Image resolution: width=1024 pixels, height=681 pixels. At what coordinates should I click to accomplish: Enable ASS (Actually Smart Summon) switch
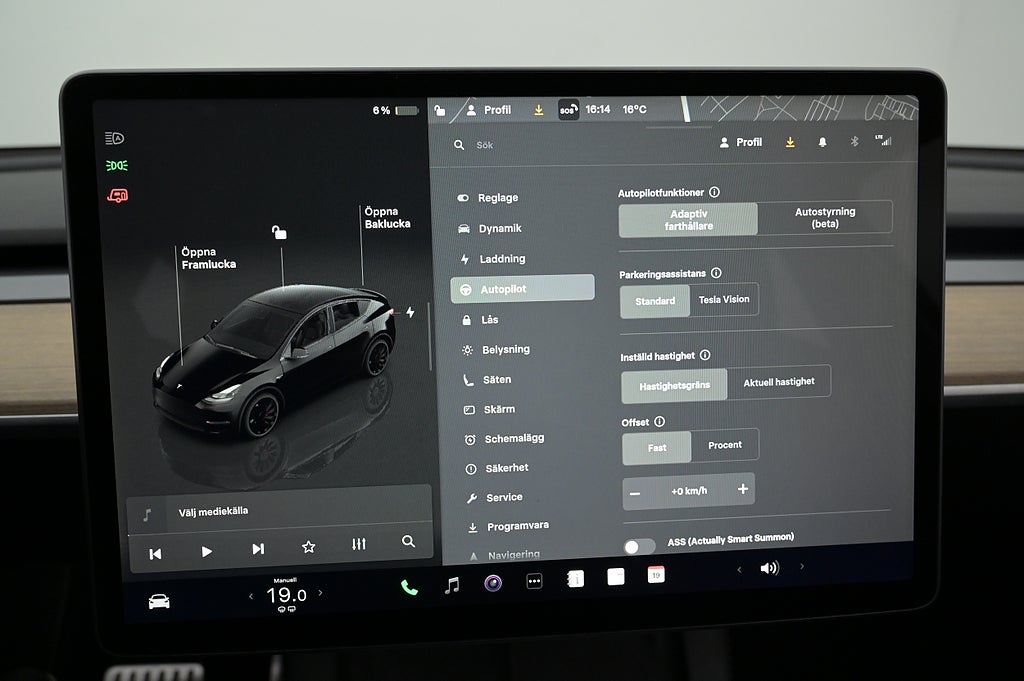pyautogui.click(x=639, y=546)
